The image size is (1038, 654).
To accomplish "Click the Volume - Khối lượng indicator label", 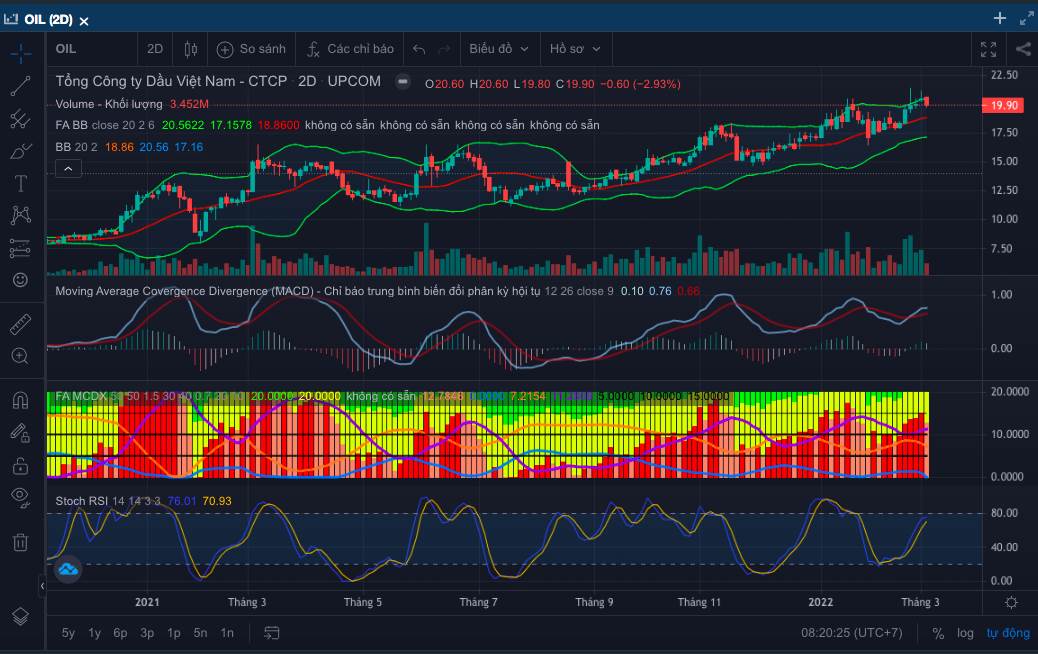I will coord(109,104).
